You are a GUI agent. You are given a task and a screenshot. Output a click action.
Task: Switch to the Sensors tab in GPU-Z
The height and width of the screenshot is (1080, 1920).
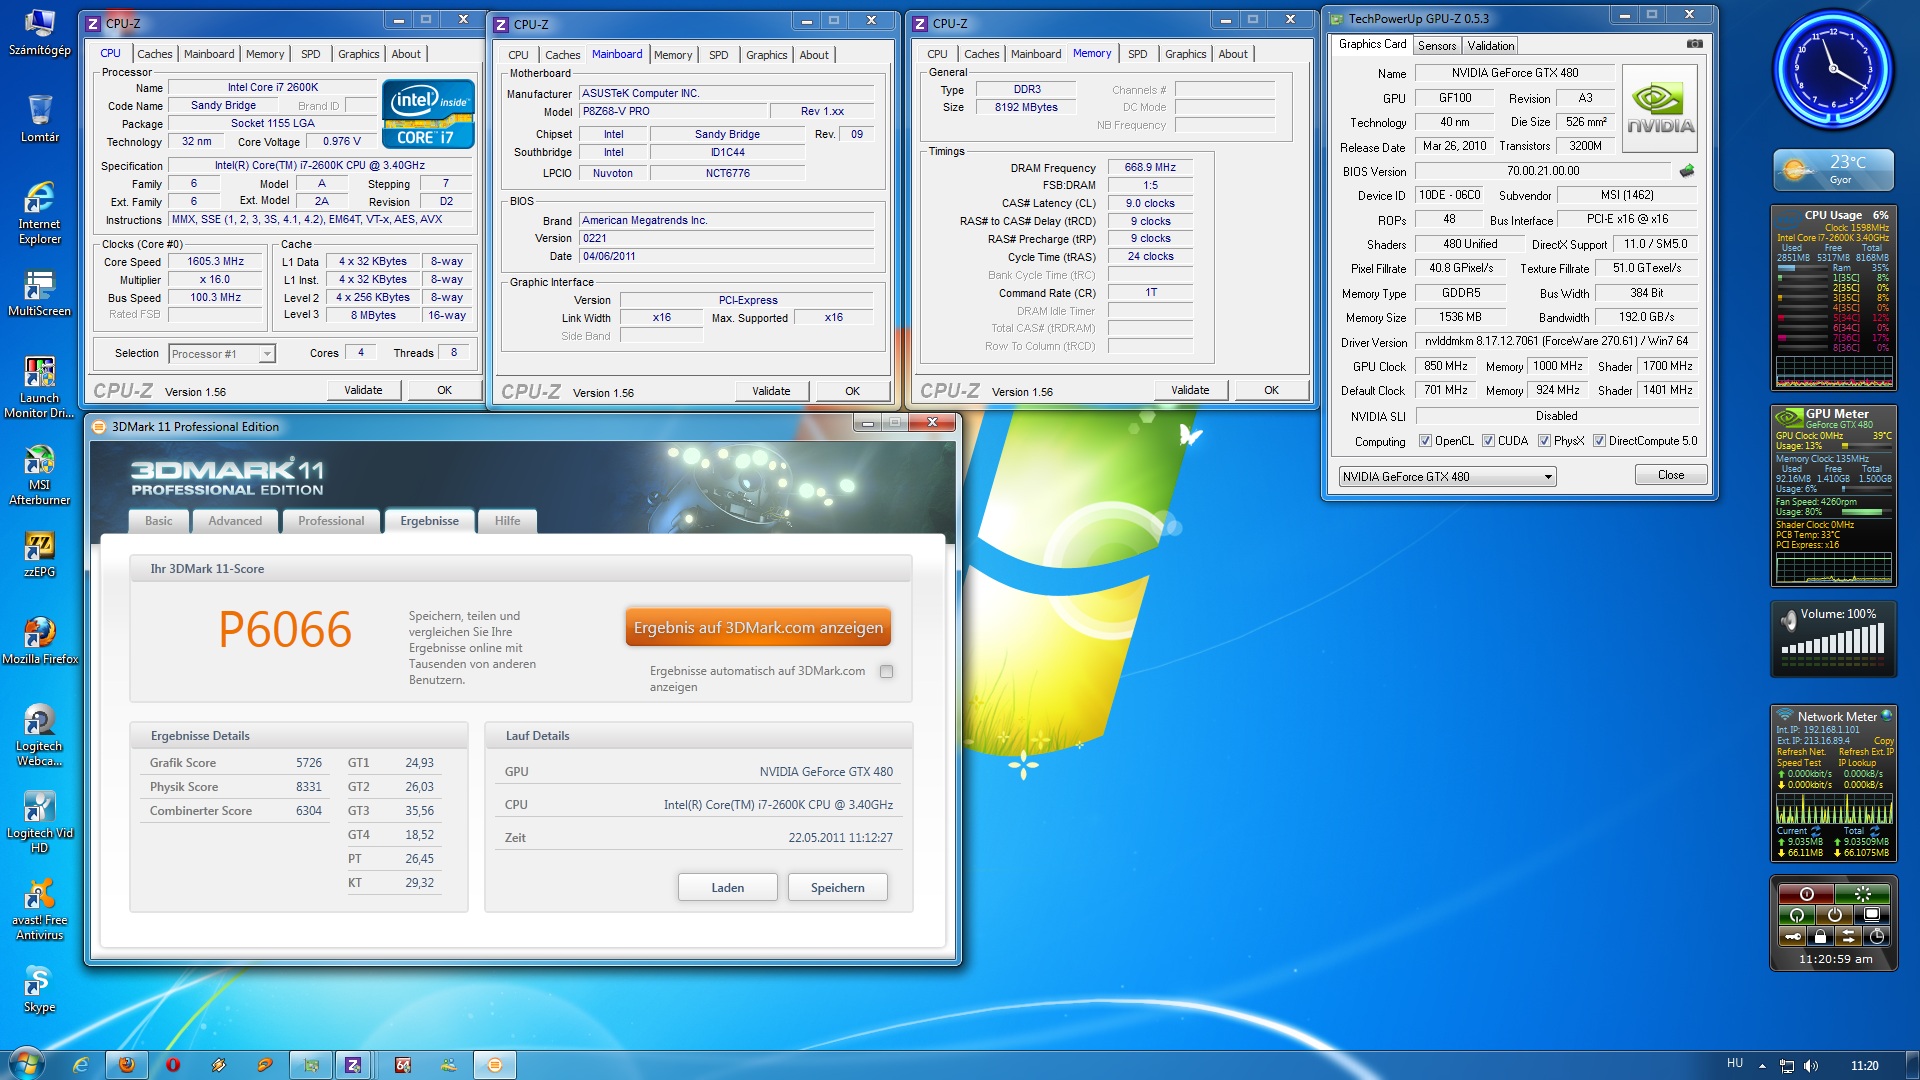point(1436,46)
